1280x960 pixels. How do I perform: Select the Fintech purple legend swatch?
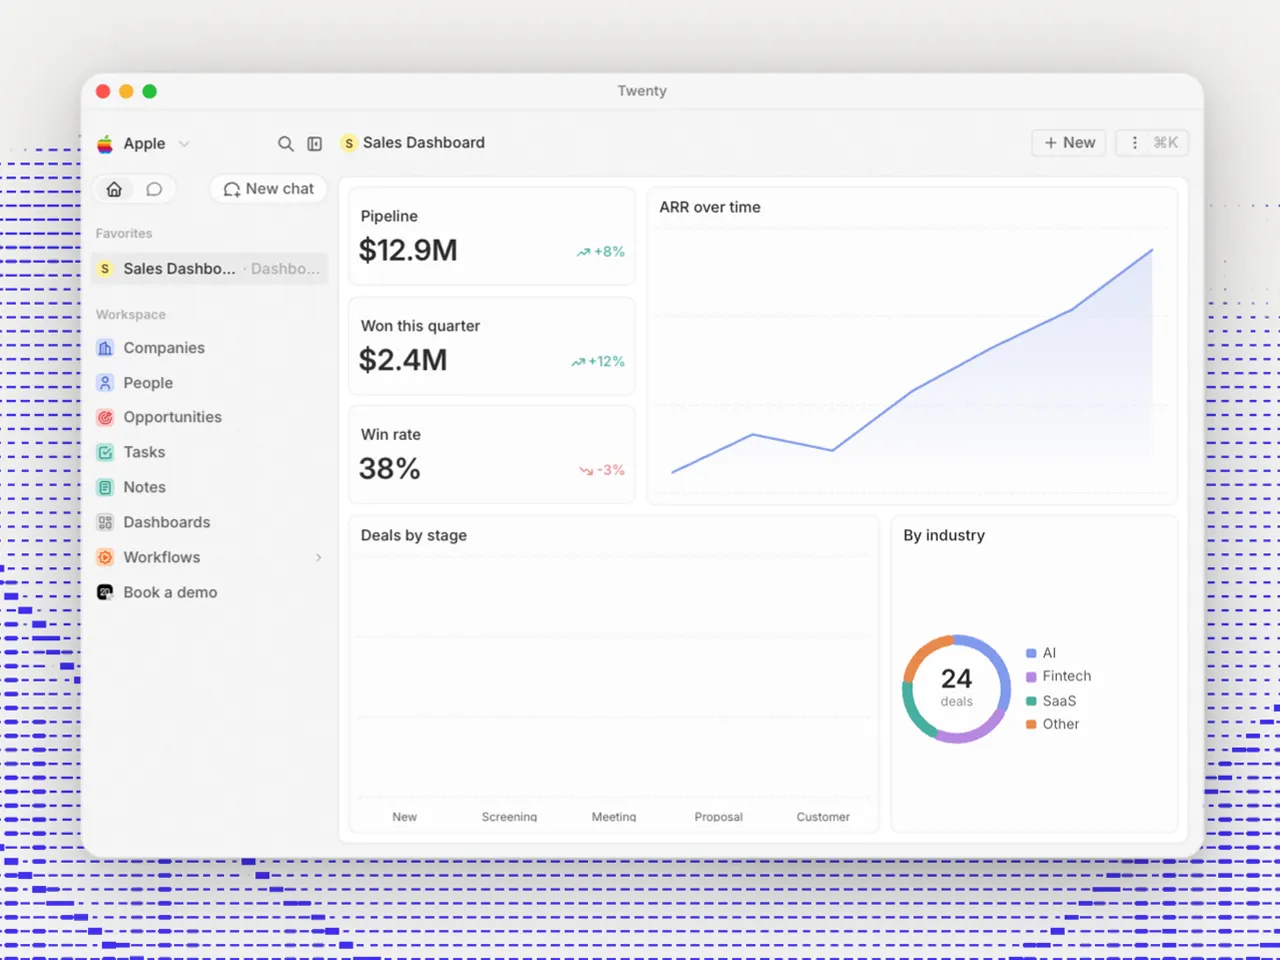(x=1031, y=677)
